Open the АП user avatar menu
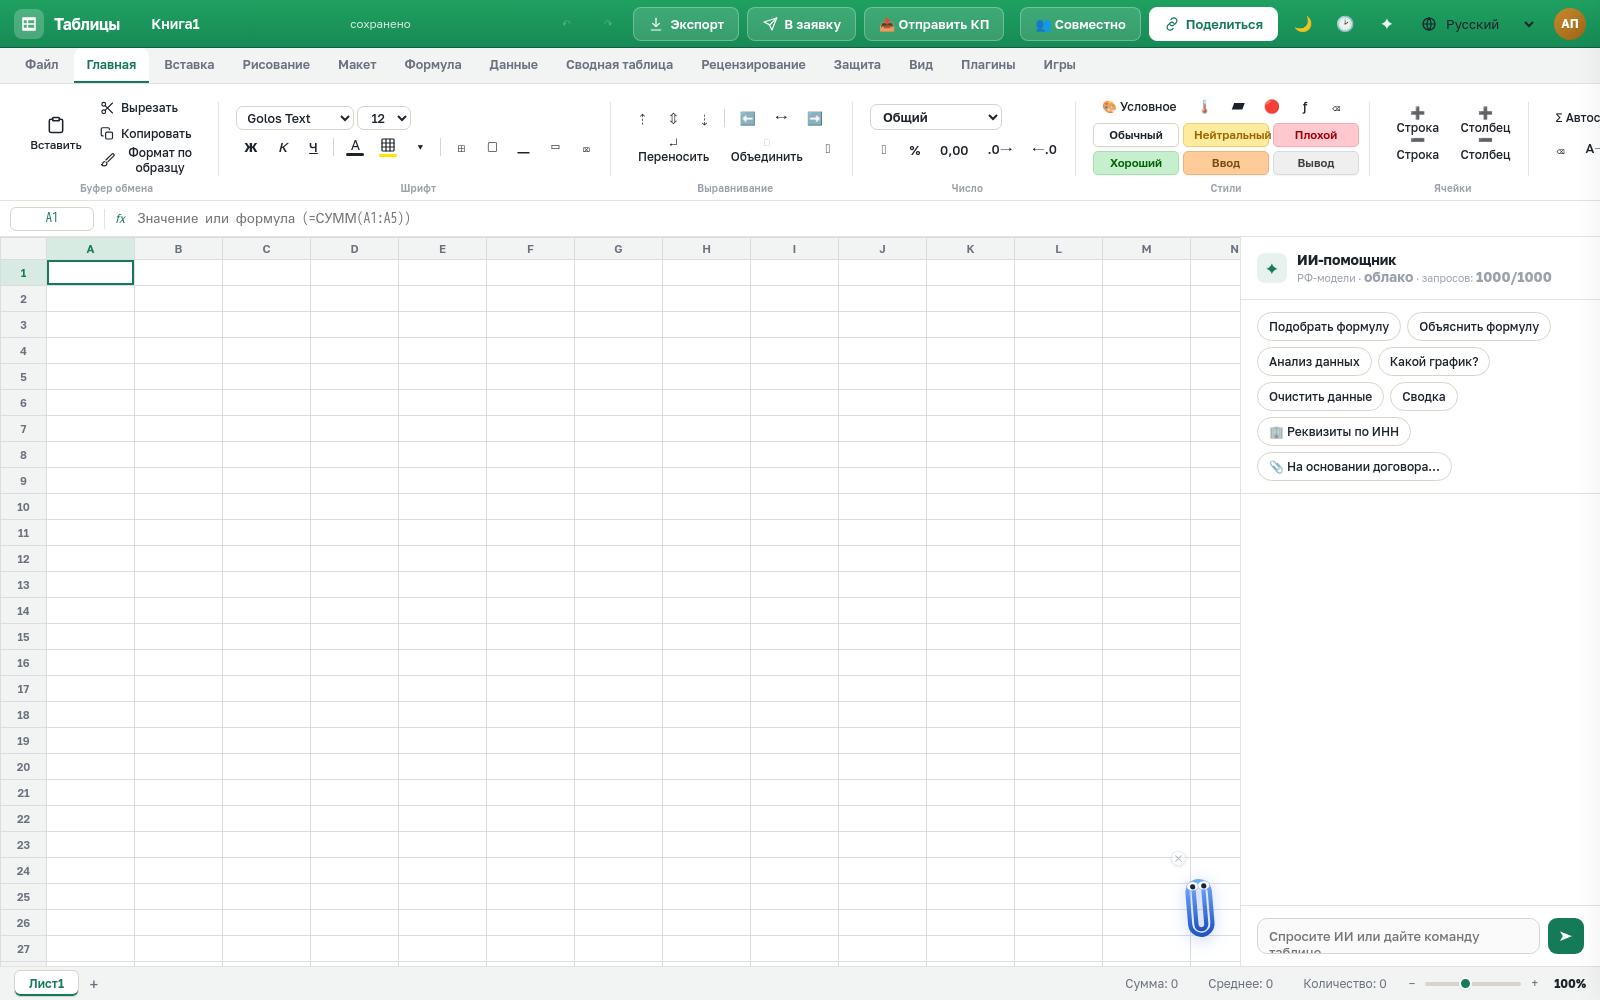The image size is (1600, 1000). coord(1570,24)
